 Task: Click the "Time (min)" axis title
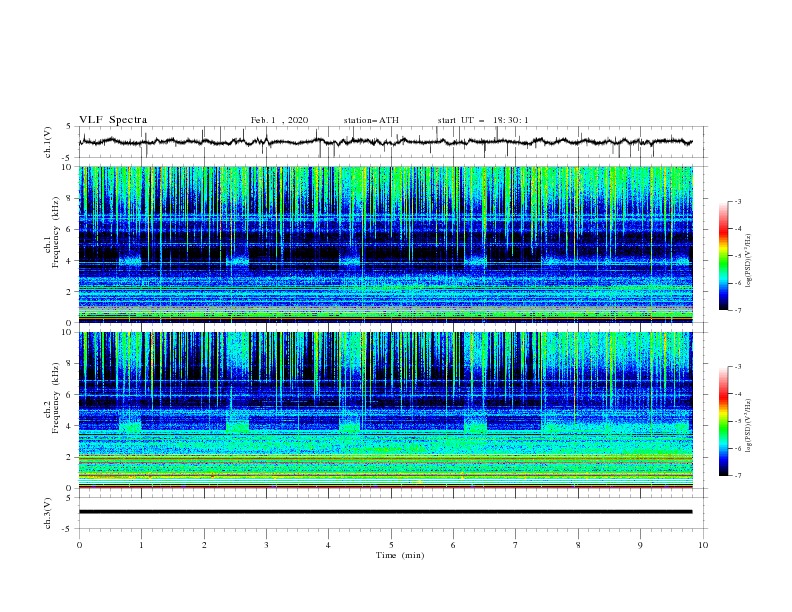tap(400, 555)
